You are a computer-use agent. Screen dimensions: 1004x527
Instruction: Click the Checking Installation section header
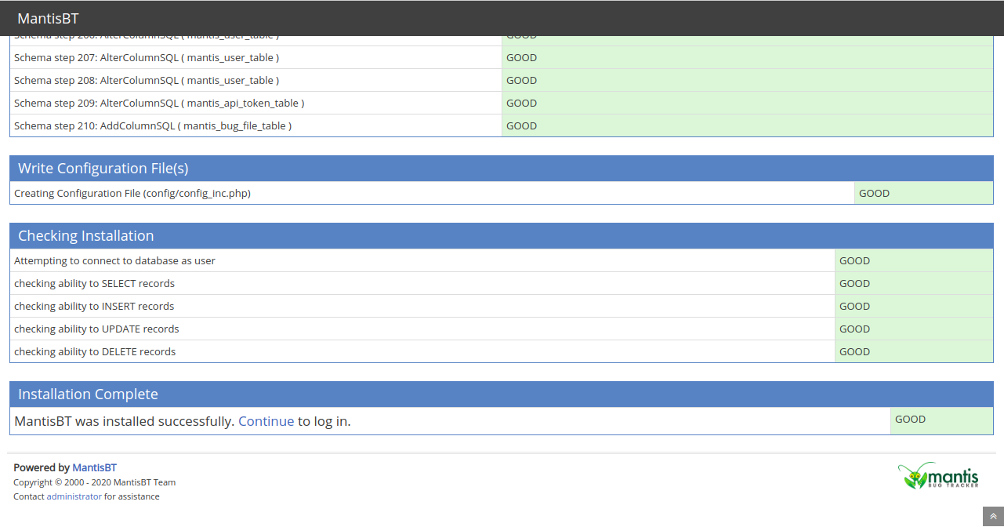501,236
